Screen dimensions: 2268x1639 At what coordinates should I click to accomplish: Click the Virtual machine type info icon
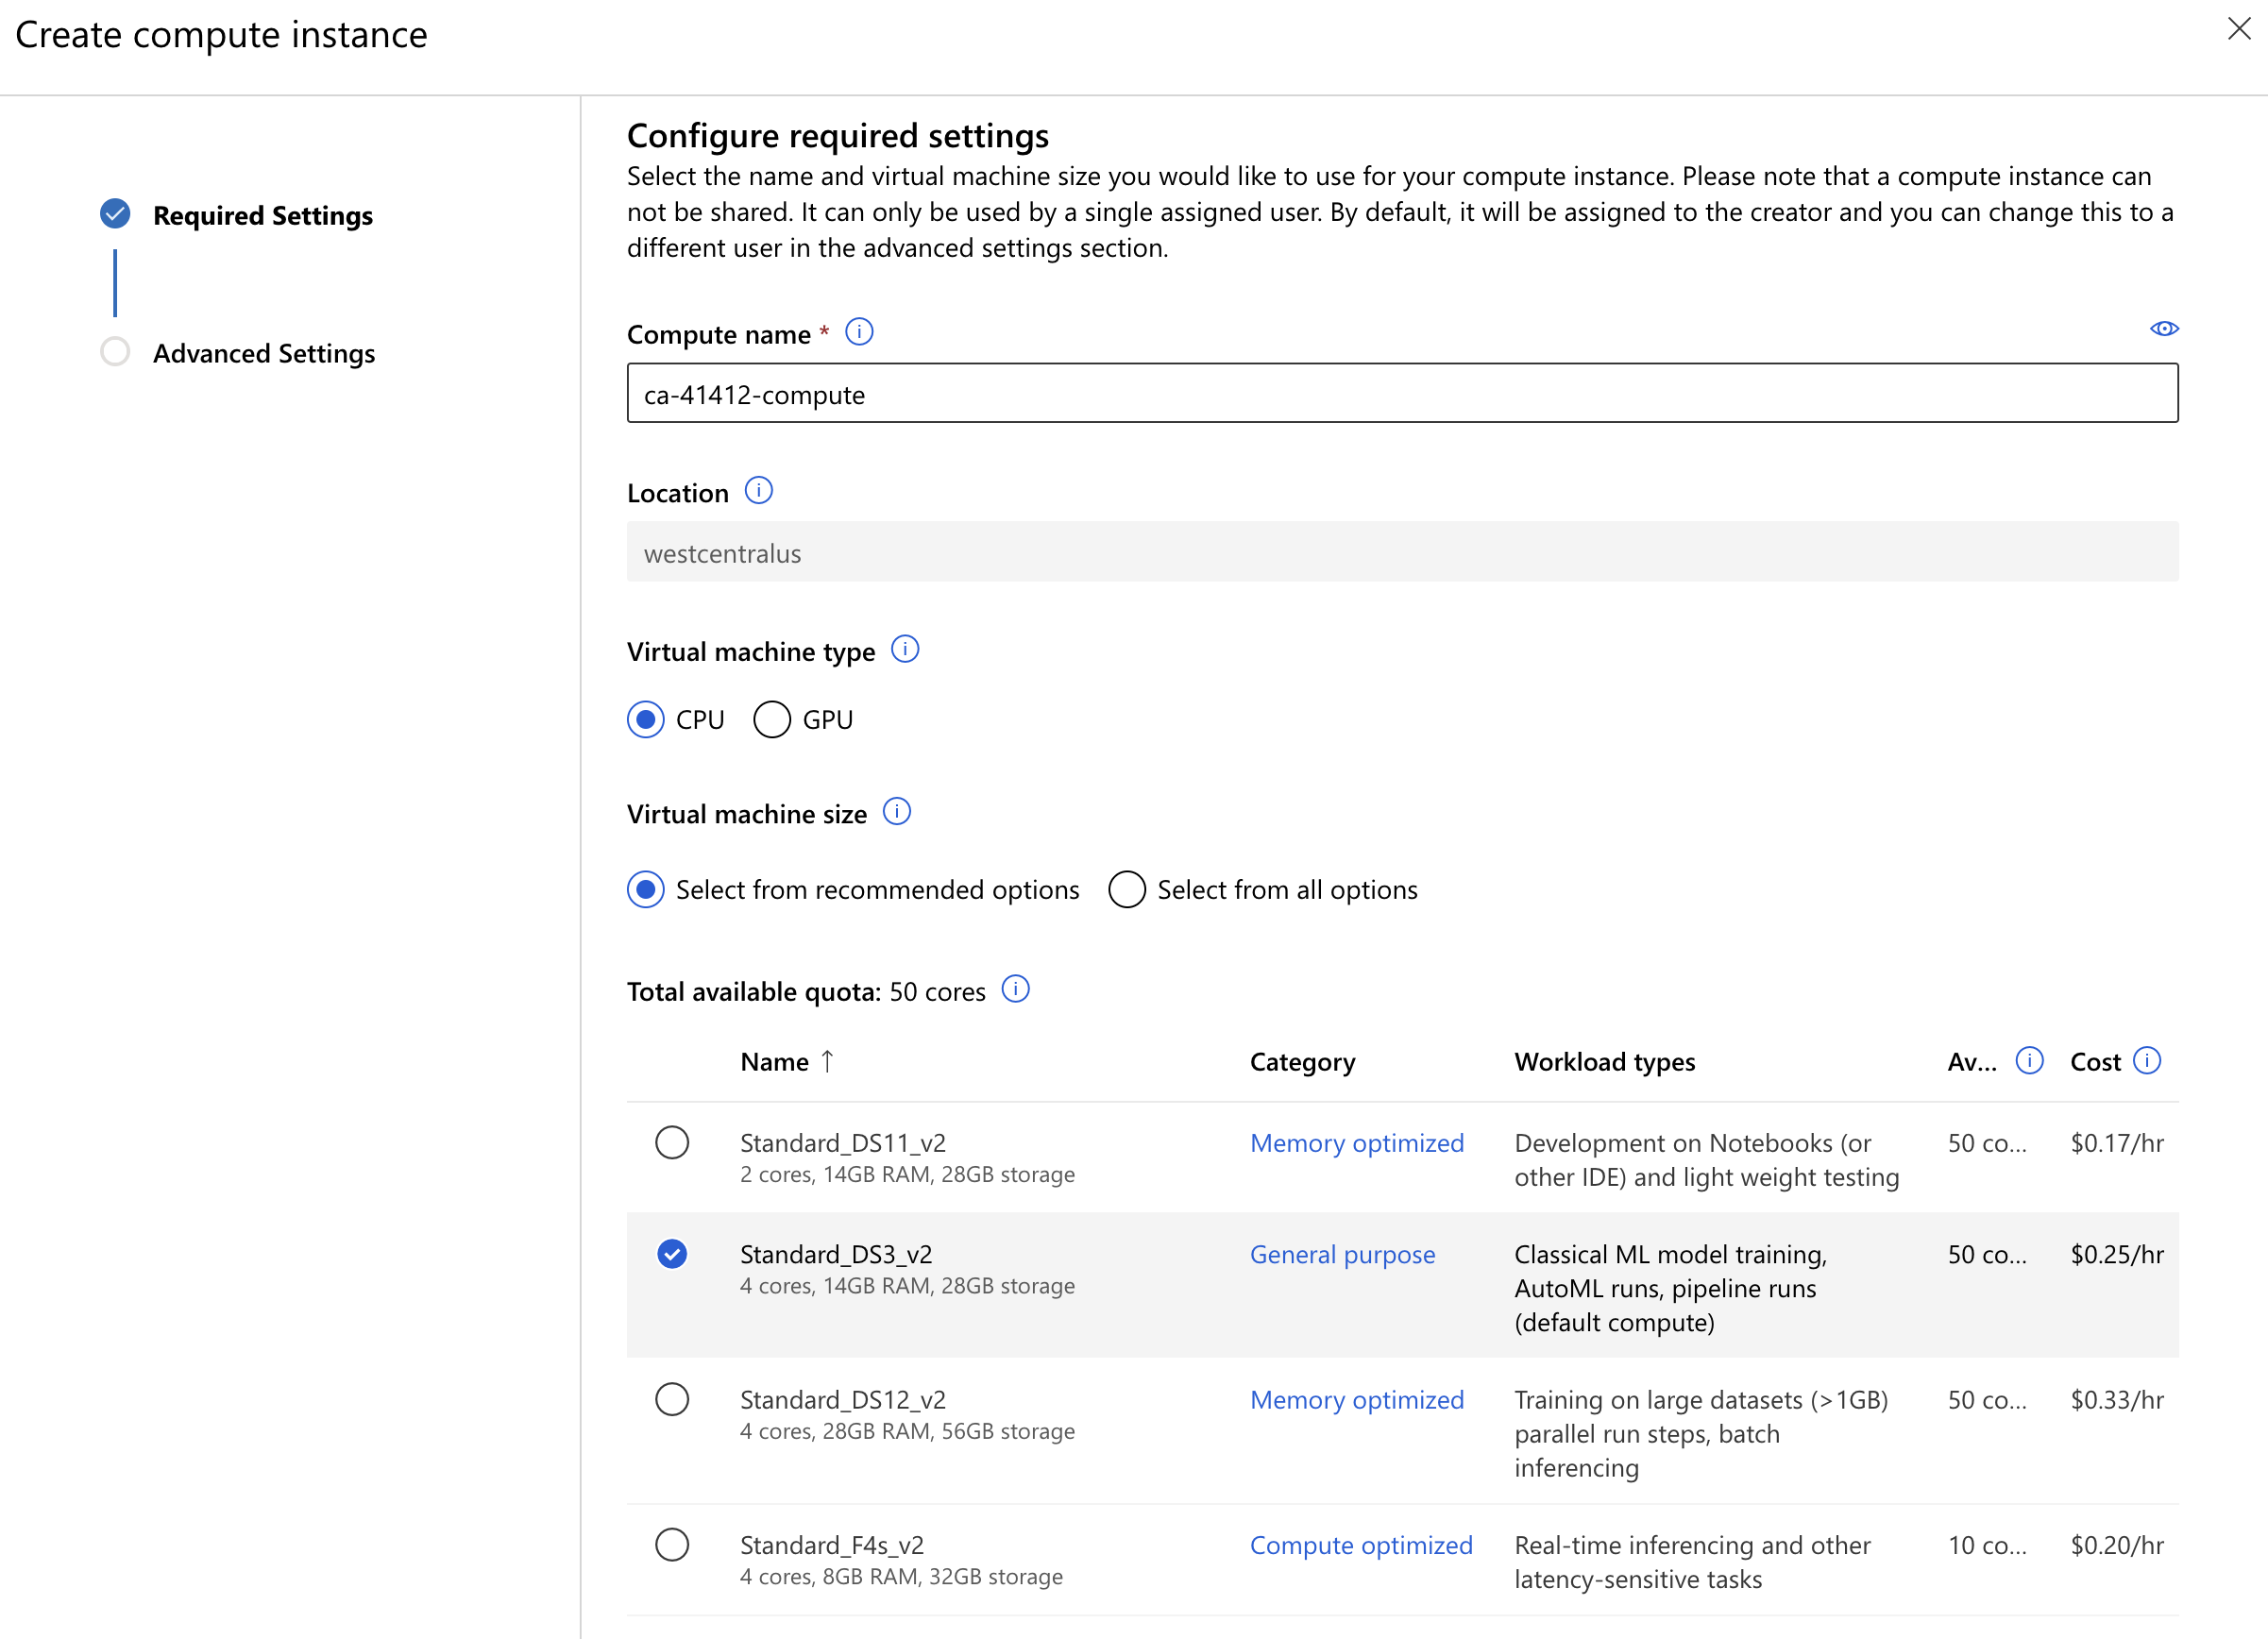[905, 649]
